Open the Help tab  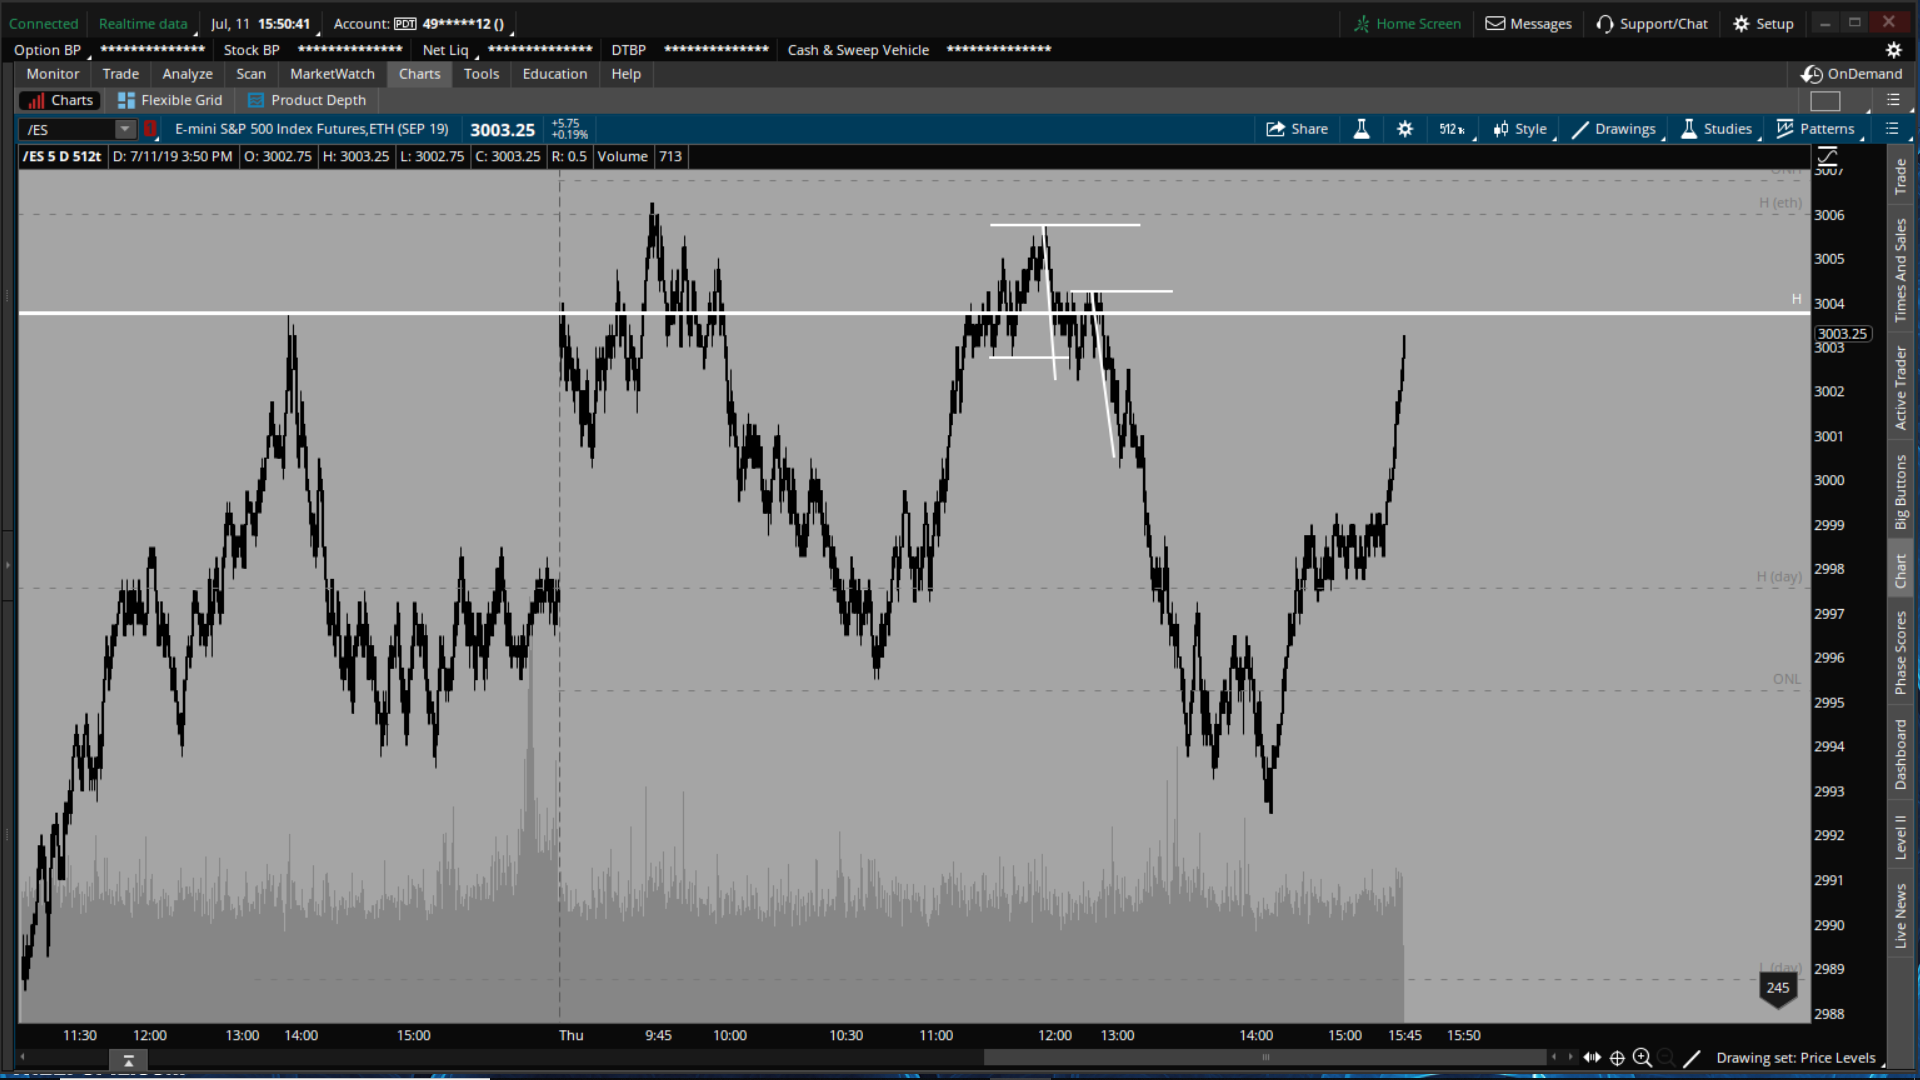pyautogui.click(x=626, y=74)
